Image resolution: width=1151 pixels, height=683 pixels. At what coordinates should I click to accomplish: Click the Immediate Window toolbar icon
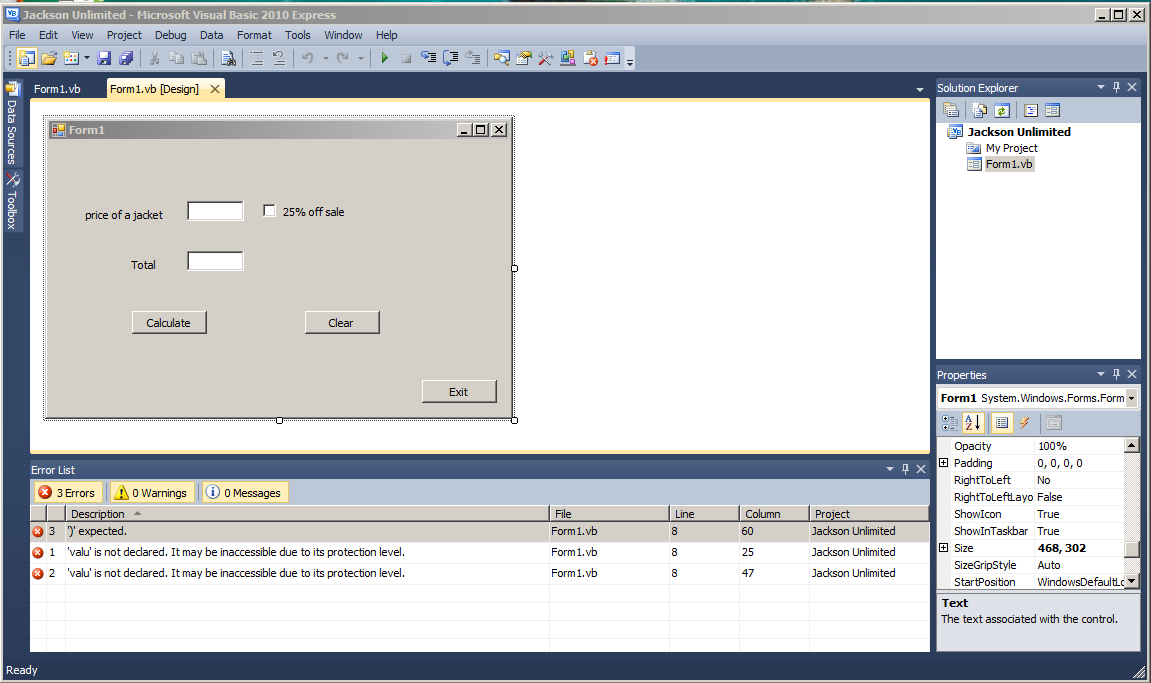click(612, 58)
